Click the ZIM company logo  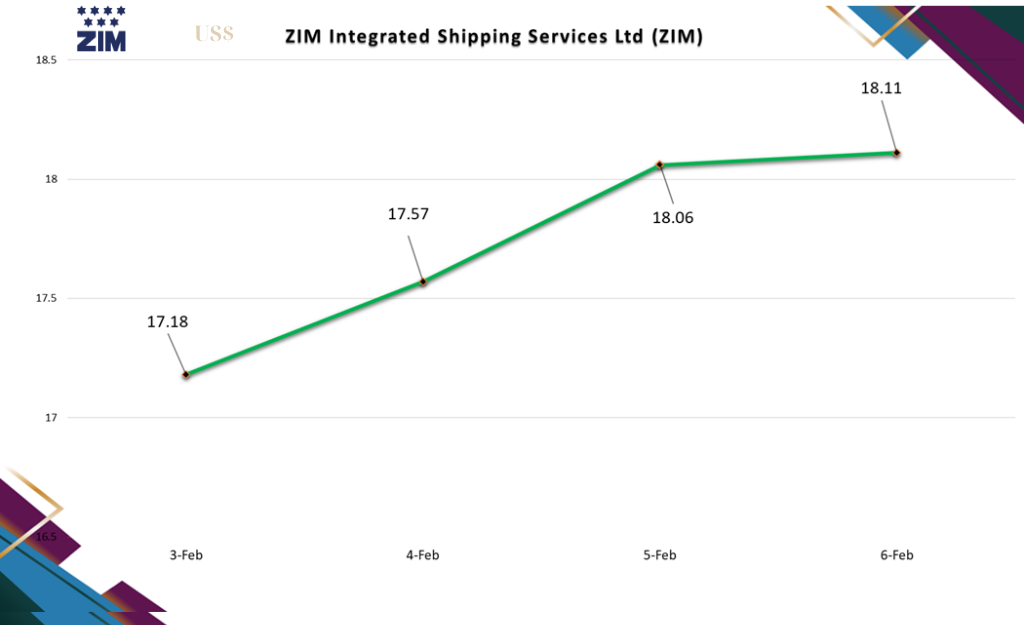(x=101, y=29)
